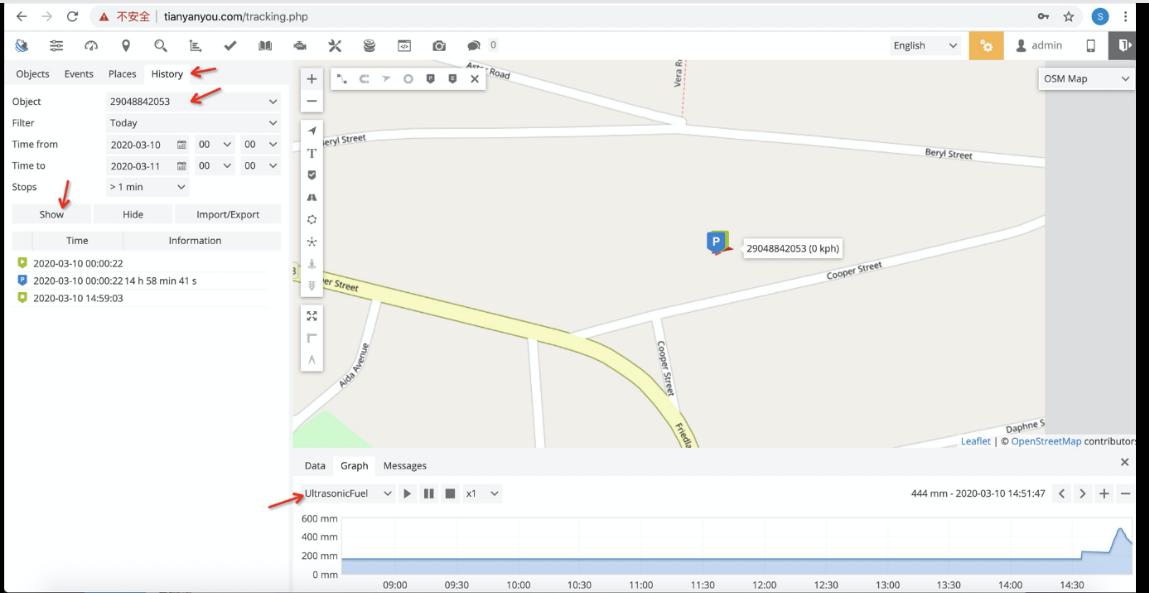This screenshot has width=1149, height=593.
Task: Open the UltrasonicFuel sensor dropdown
Action: pyautogui.click(x=348, y=494)
